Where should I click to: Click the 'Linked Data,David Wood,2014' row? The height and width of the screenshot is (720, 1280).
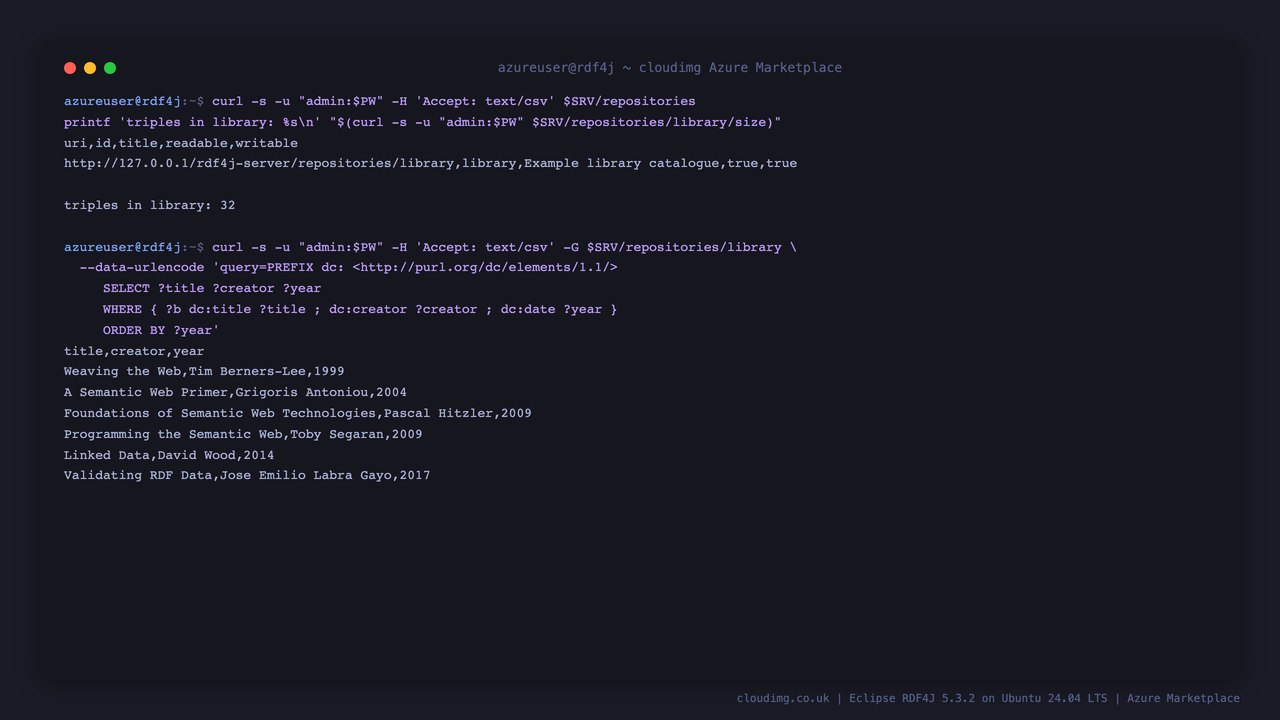[169, 455]
